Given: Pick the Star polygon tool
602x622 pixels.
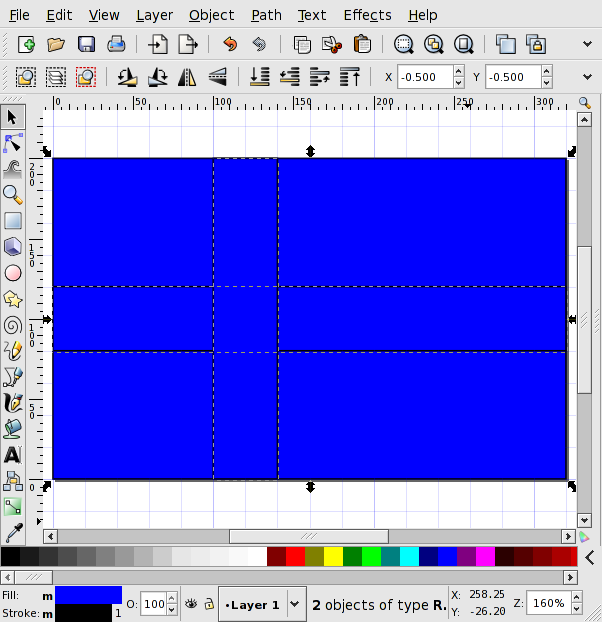Looking at the screenshot, I should point(13,298).
